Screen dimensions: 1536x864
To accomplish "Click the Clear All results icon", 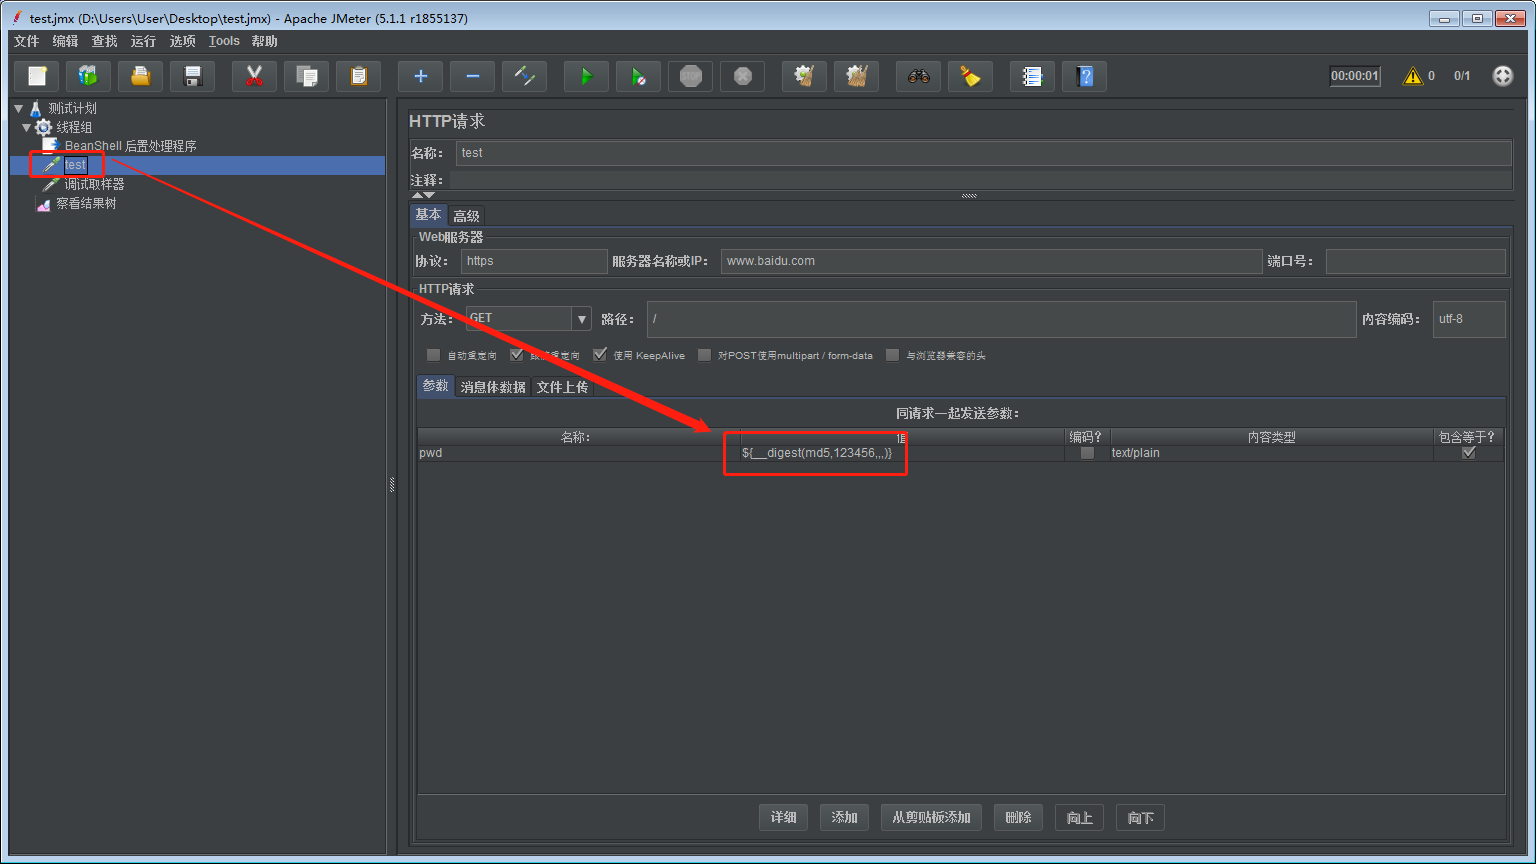I will (857, 76).
